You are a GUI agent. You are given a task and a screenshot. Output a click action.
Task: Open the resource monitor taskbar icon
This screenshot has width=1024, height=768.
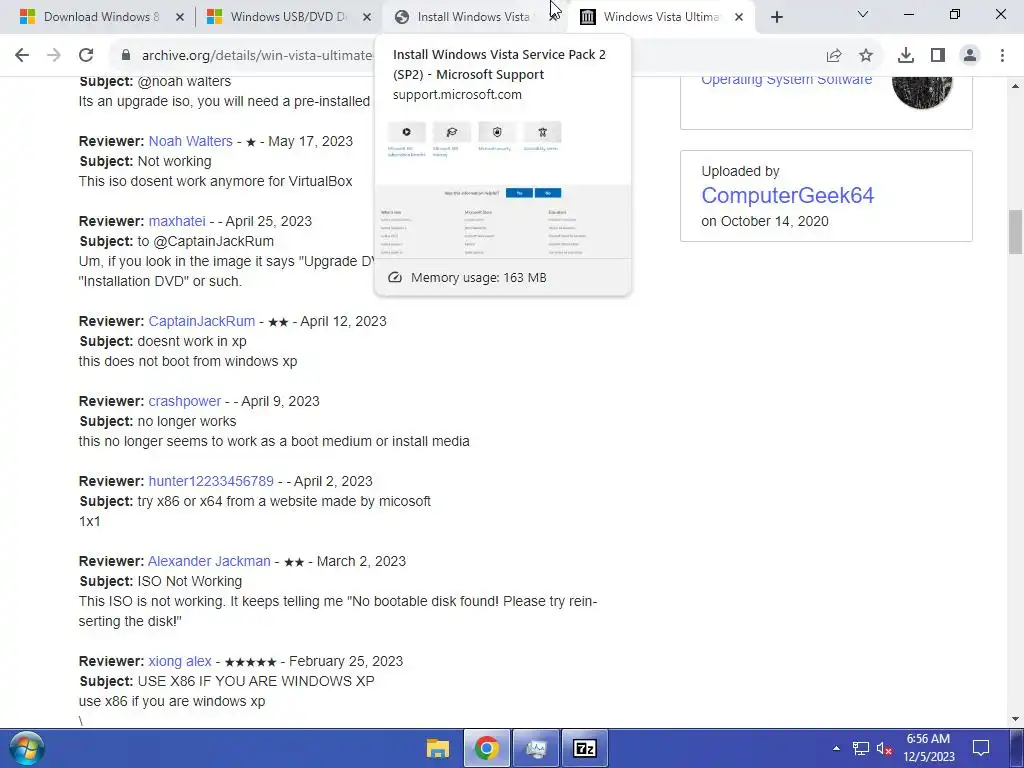point(536,748)
